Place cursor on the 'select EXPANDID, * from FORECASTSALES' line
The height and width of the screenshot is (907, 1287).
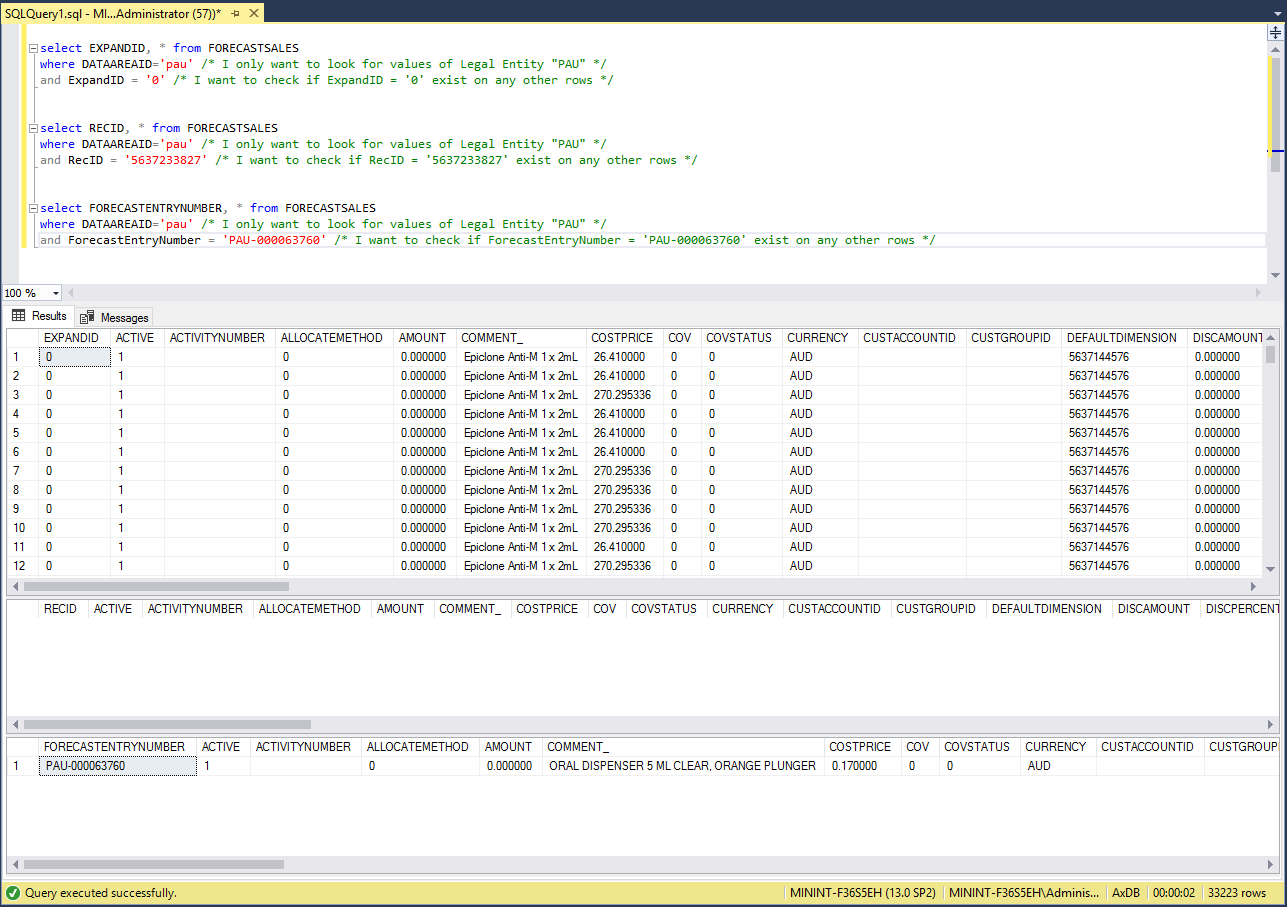[x=169, y=48]
